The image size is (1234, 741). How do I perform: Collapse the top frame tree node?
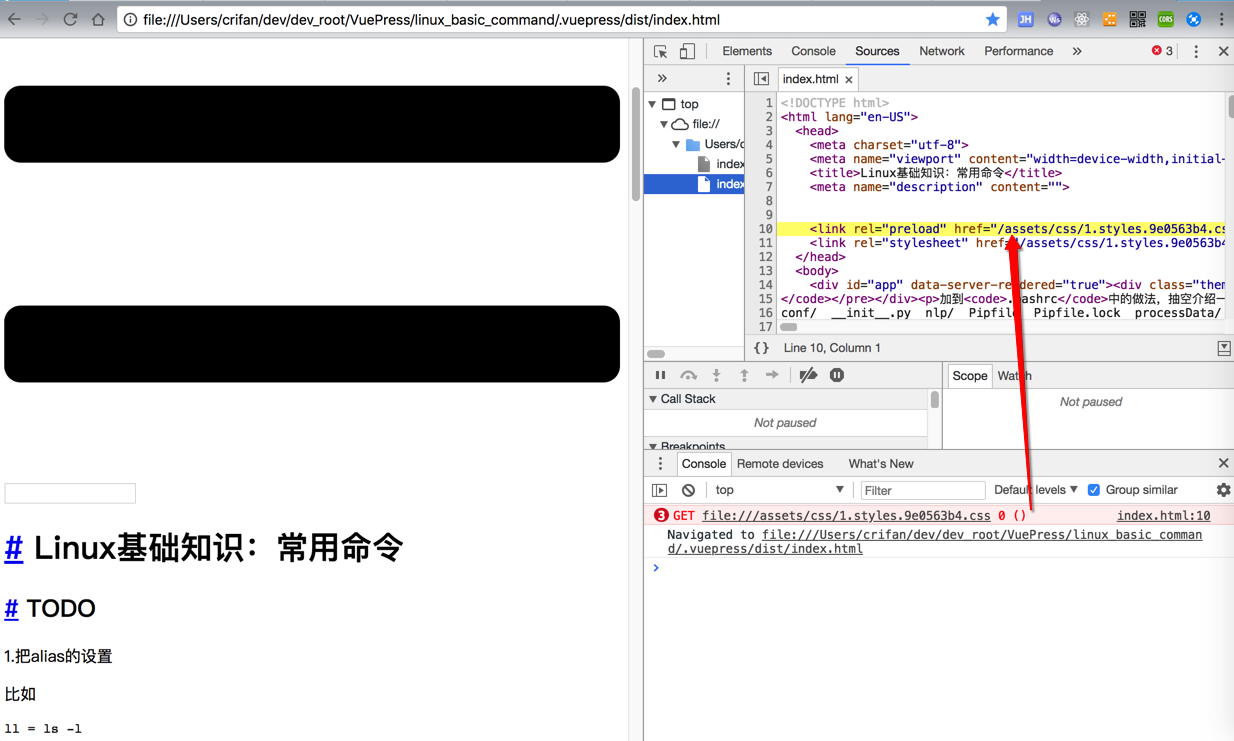[x=653, y=104]
